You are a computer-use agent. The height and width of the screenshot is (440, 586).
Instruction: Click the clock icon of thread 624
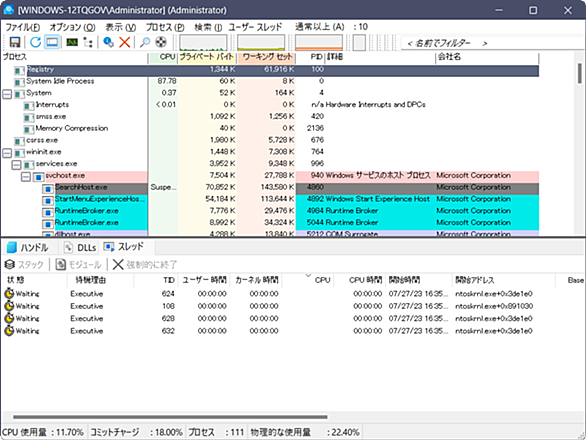tap(9, 293)
